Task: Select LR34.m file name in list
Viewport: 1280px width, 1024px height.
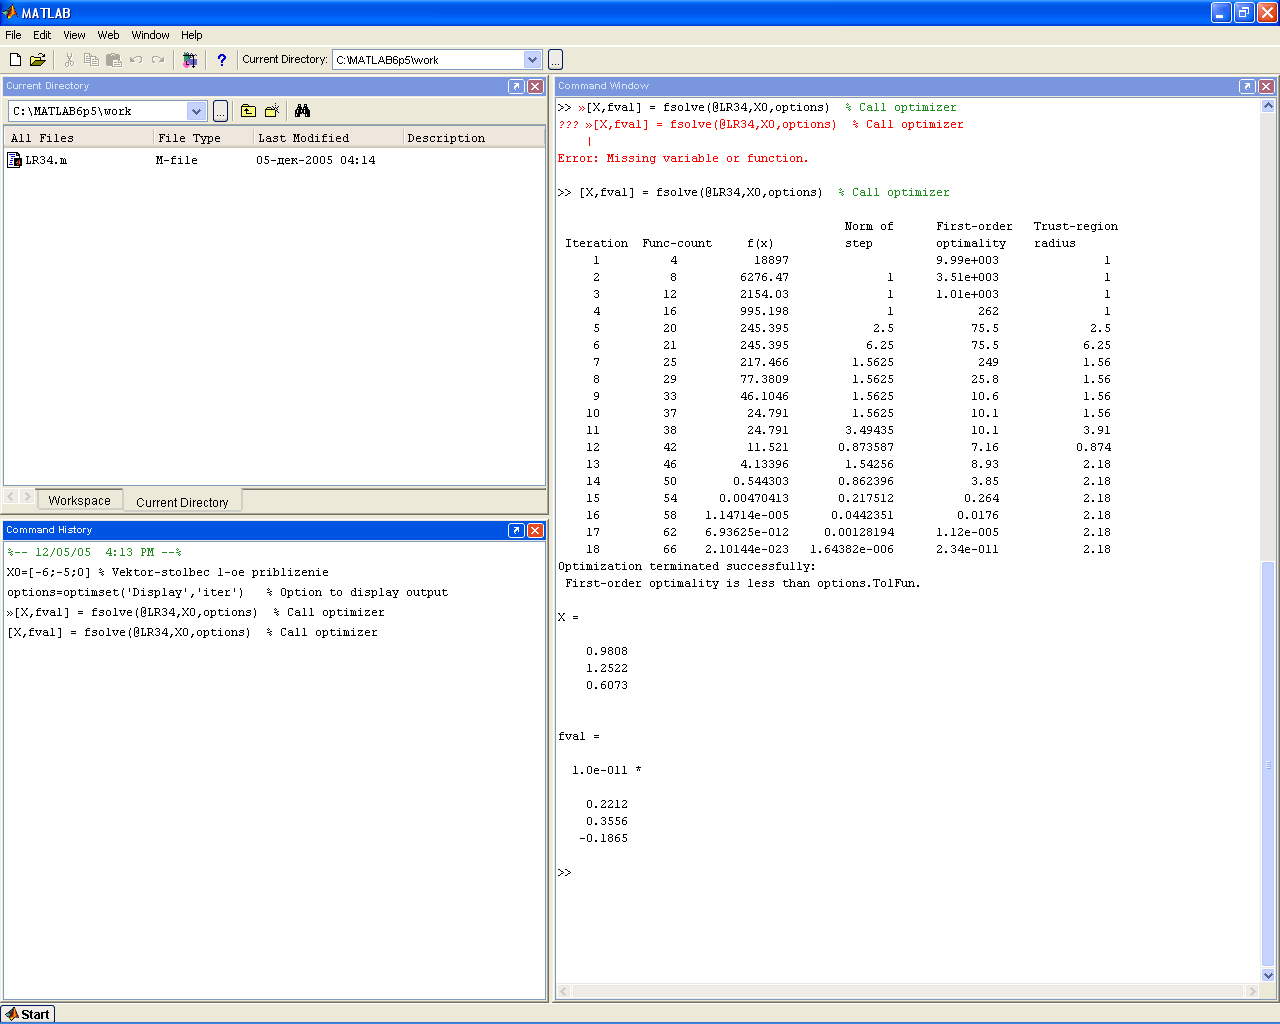Action: (x=46, y=160)
